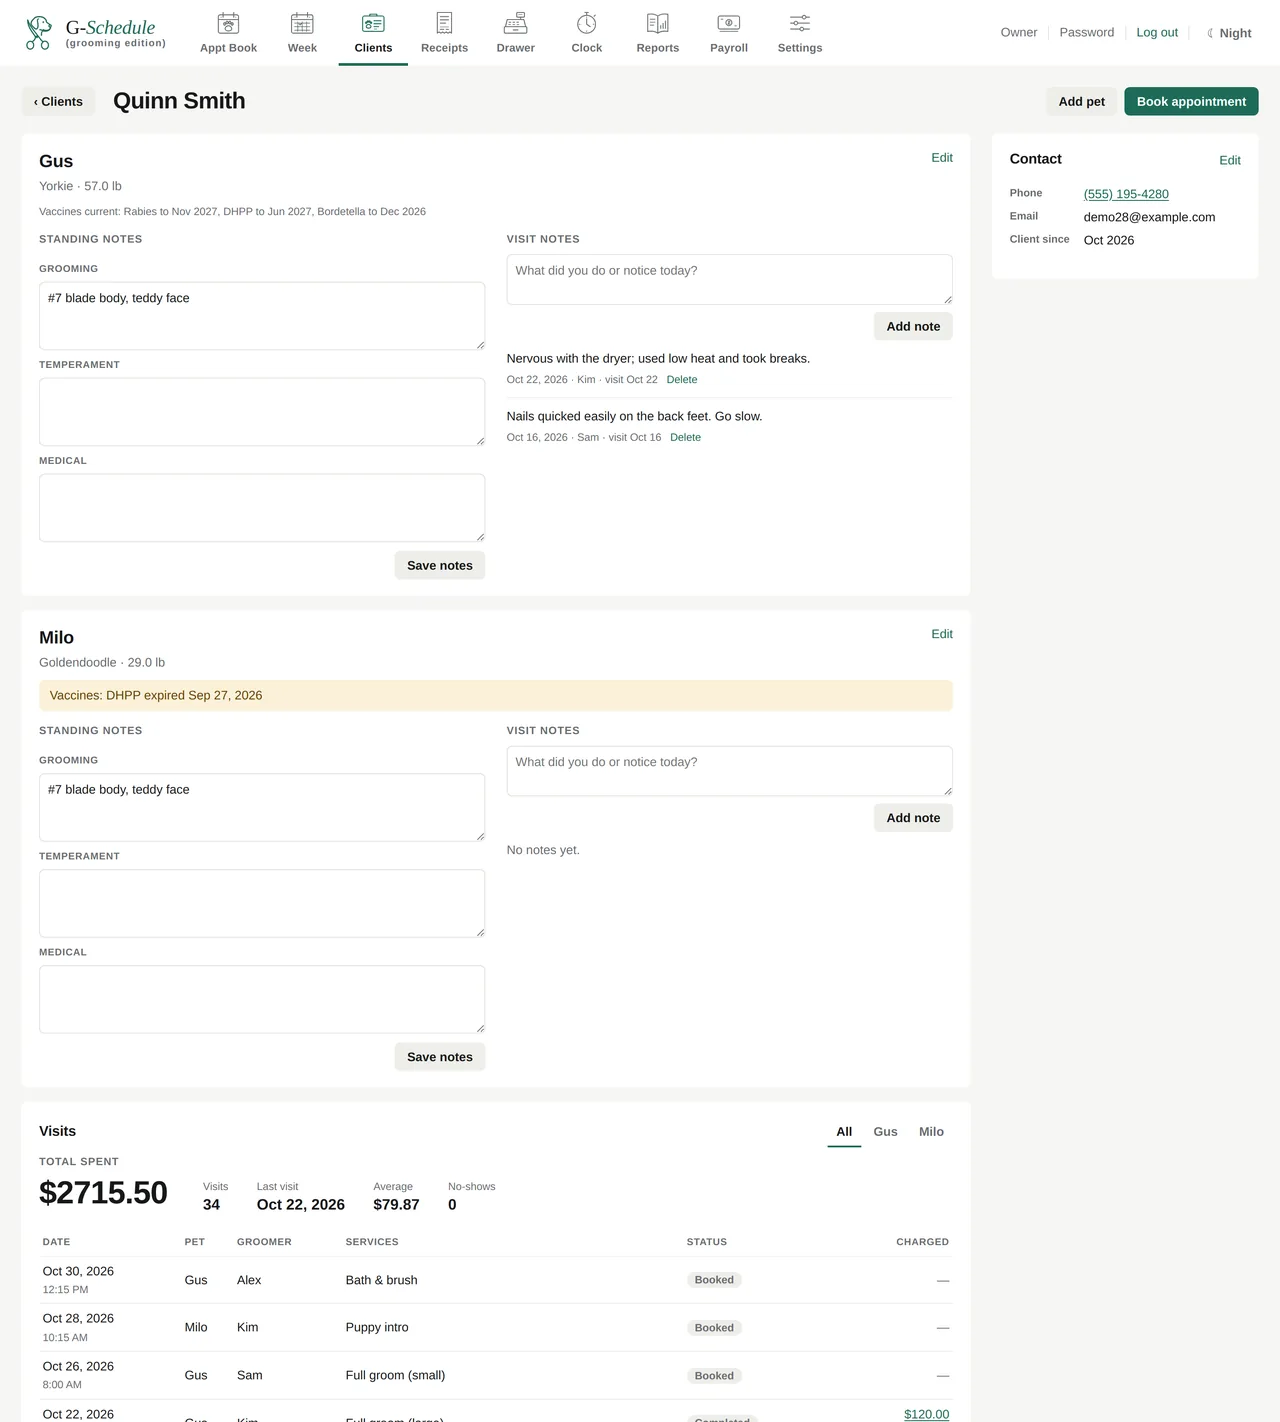The width and height of the screenshot is (1280, 1422).
Task: Click the G-Schedule scissors logo
Action: pos(39,33)
